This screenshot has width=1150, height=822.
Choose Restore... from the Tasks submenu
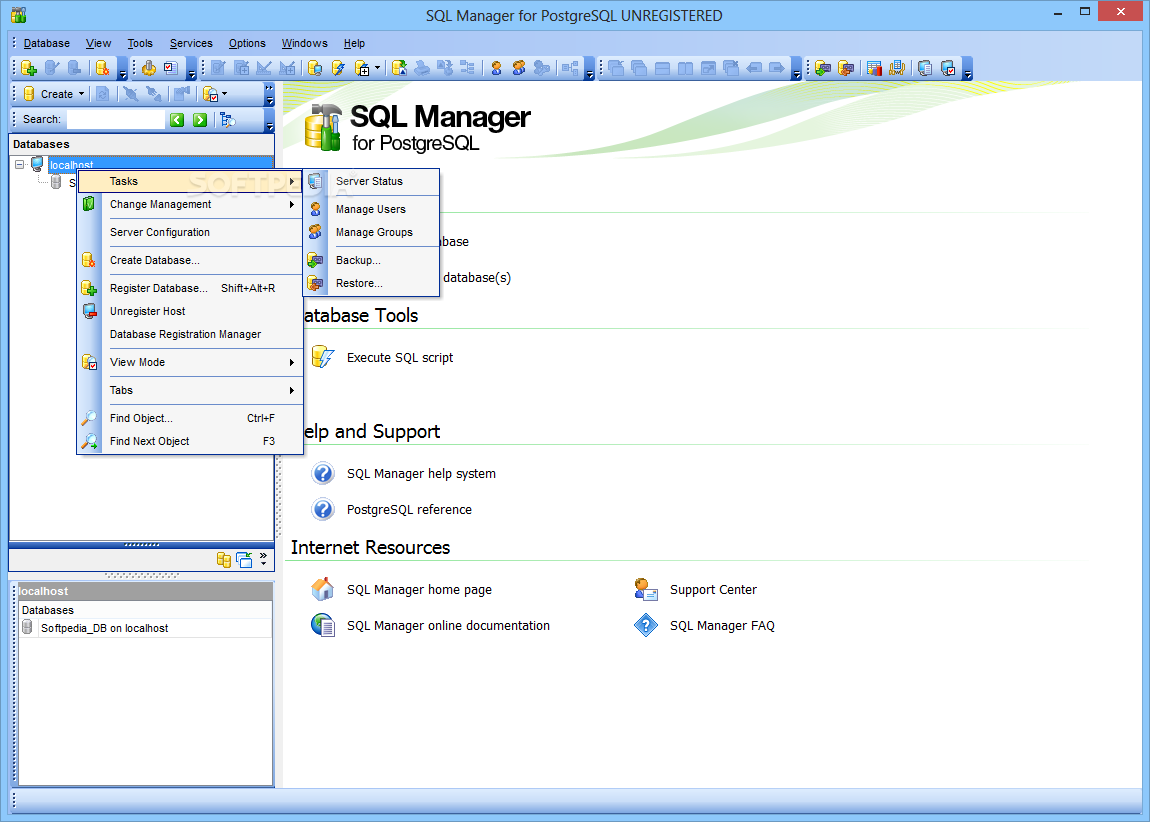point(371,282)
